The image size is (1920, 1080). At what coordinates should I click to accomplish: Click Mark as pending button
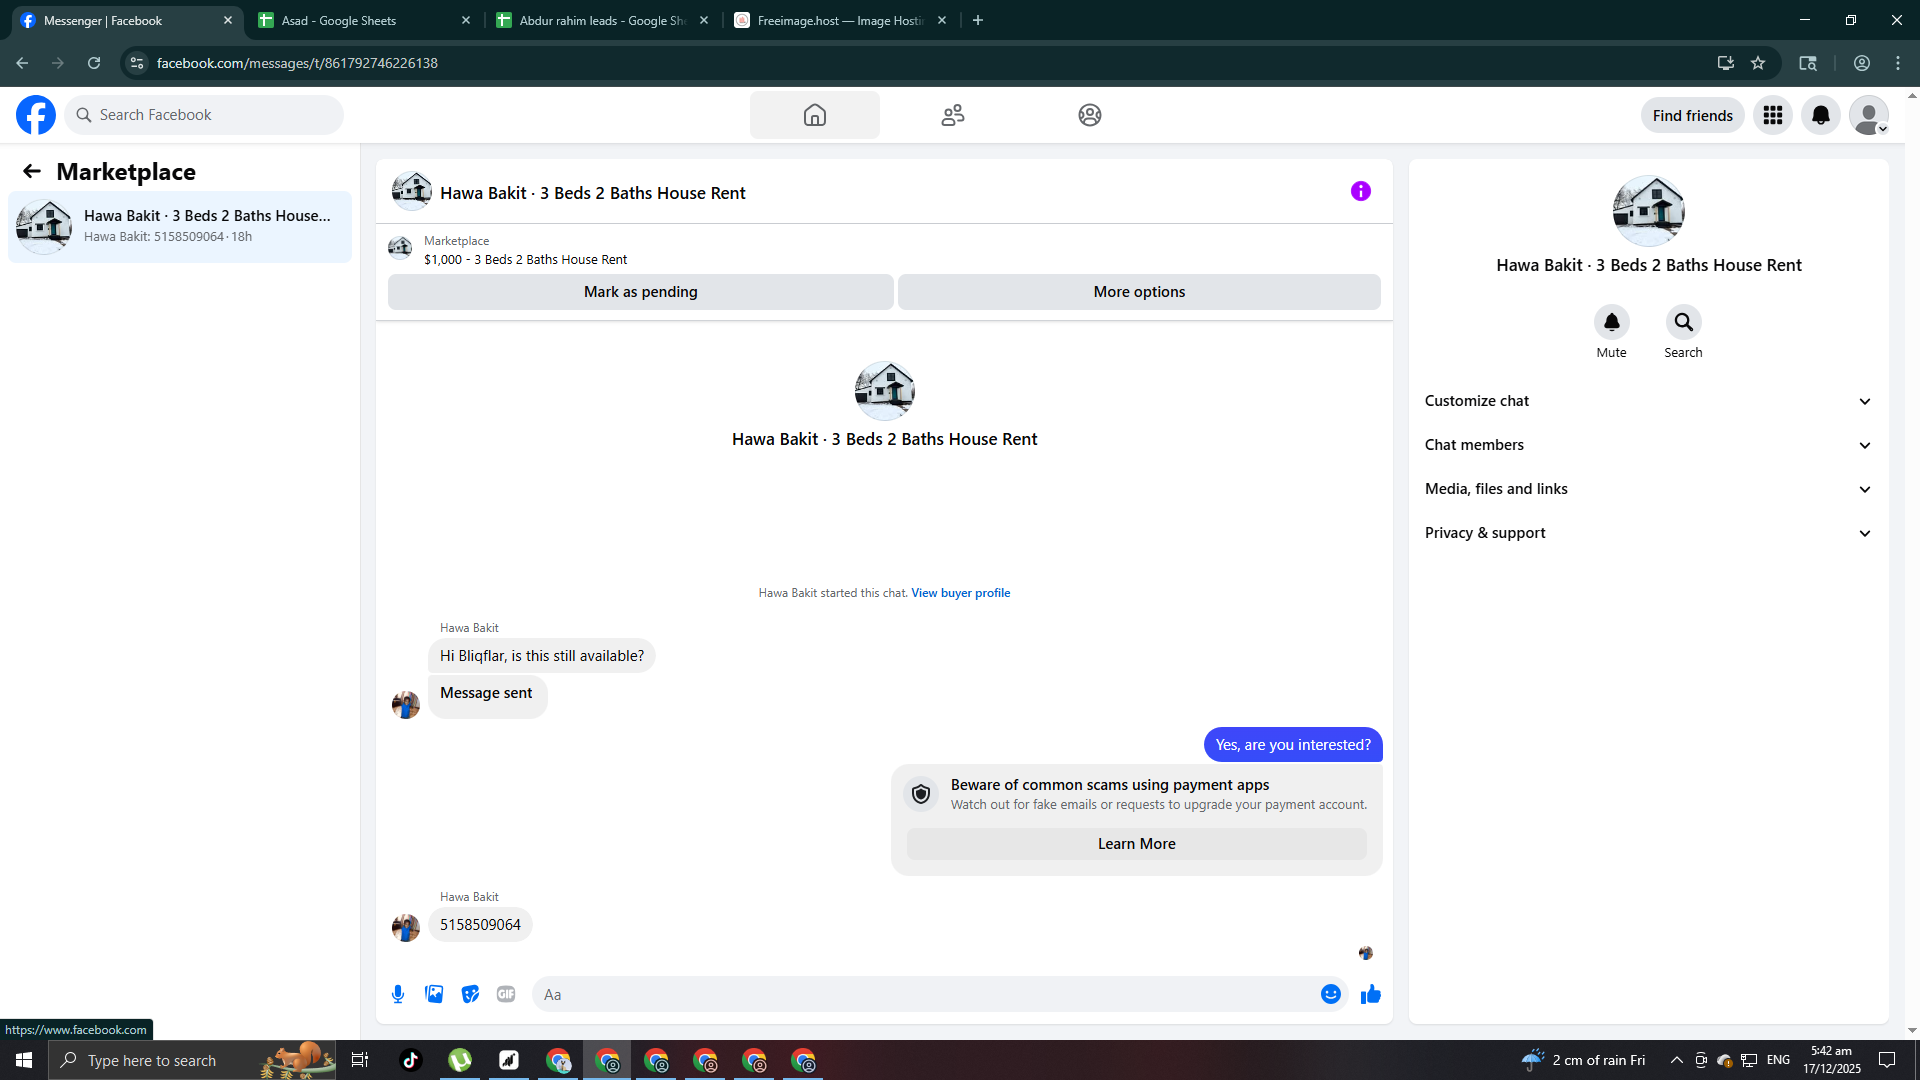tap(640, 292)
